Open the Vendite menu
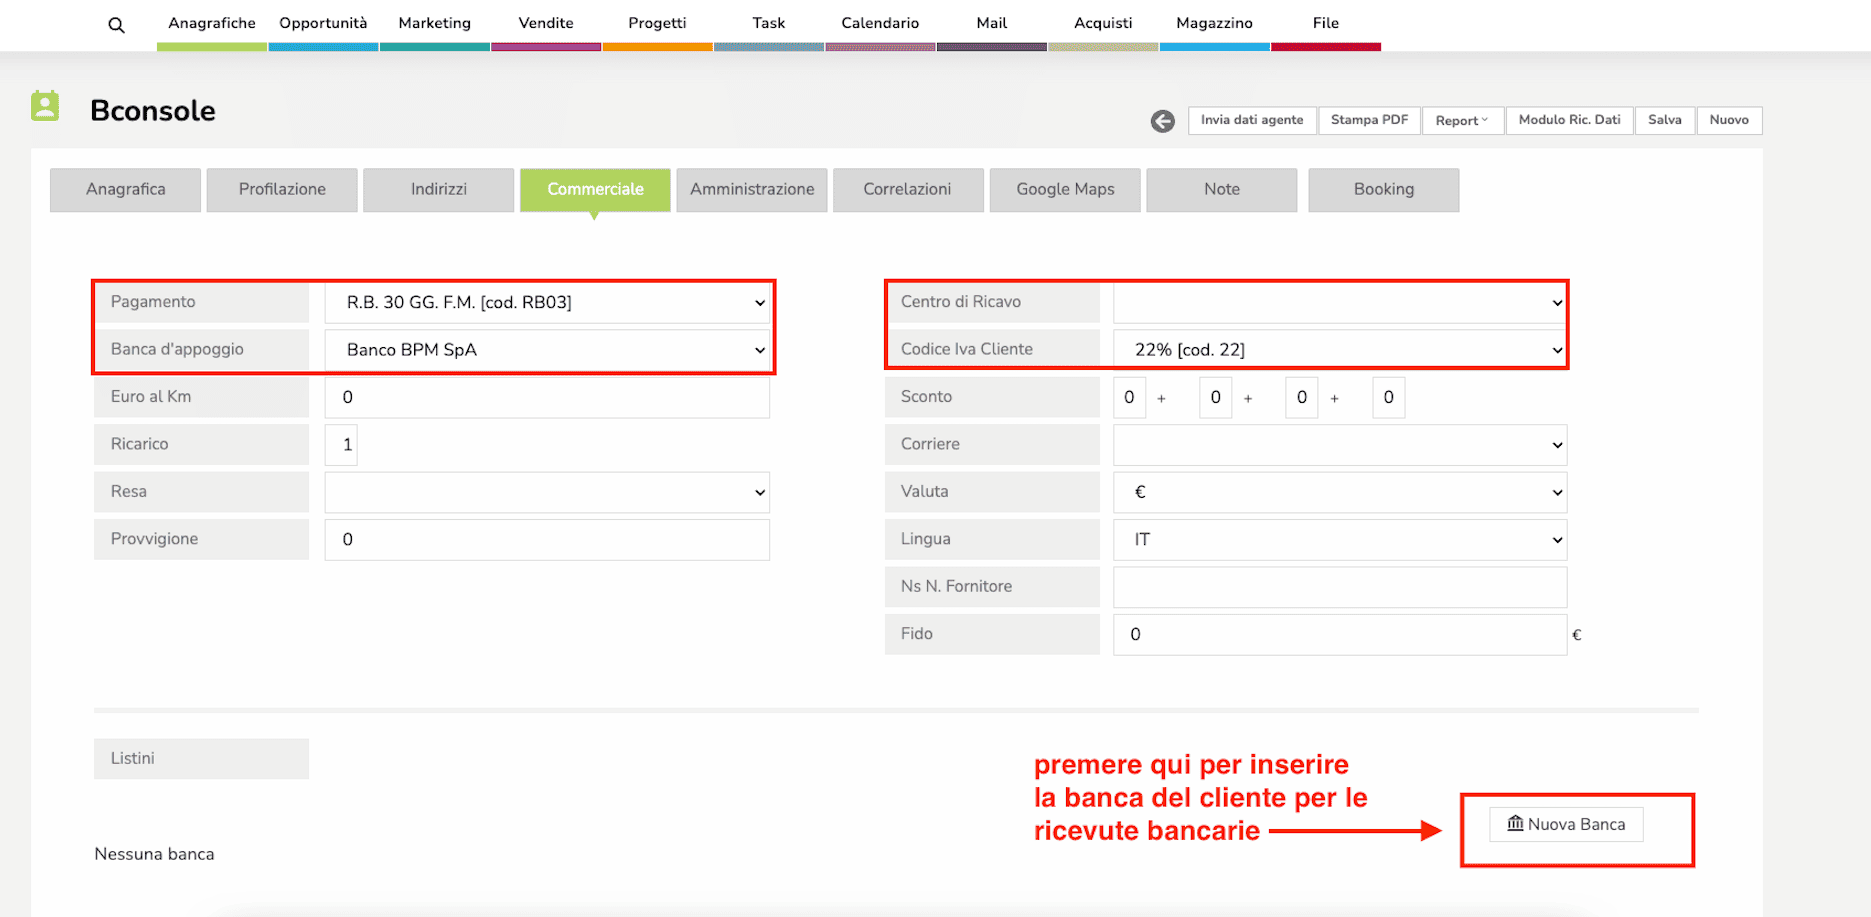Image resolution: width=1871 pixels, height=917 pixels. [x=546, y=23]
